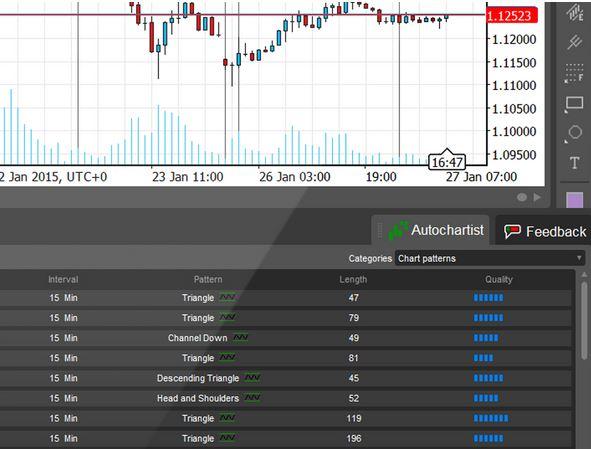Sort by the Length column header
591x449 pixels.
click(353, 279)
